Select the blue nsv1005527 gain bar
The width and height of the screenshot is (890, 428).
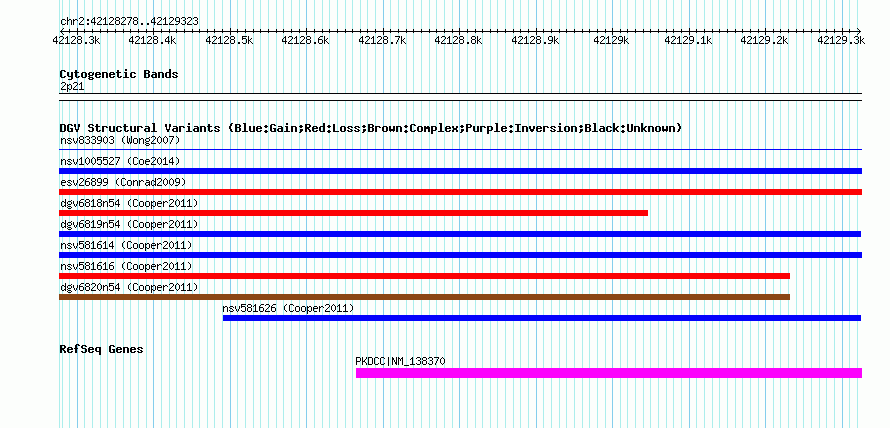coord(460,171)
